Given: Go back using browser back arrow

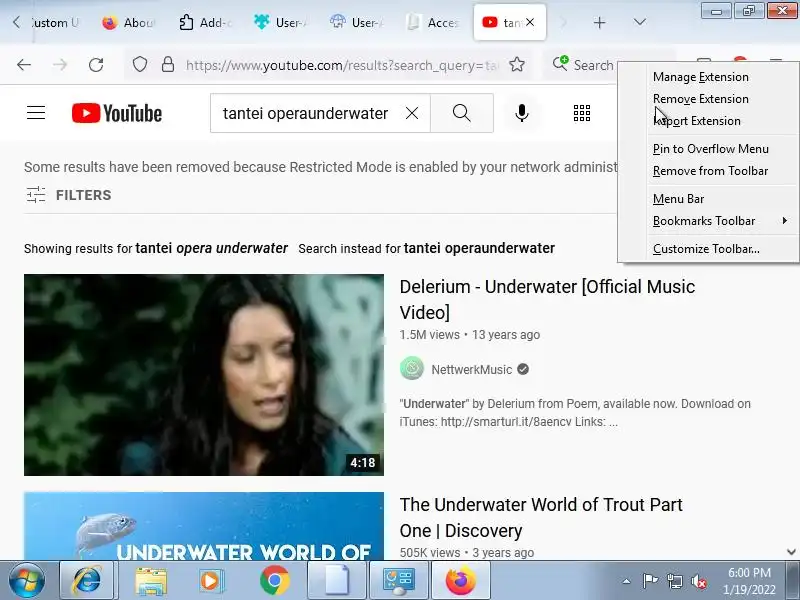Looking at the screenshot, I should coord(24,65).
